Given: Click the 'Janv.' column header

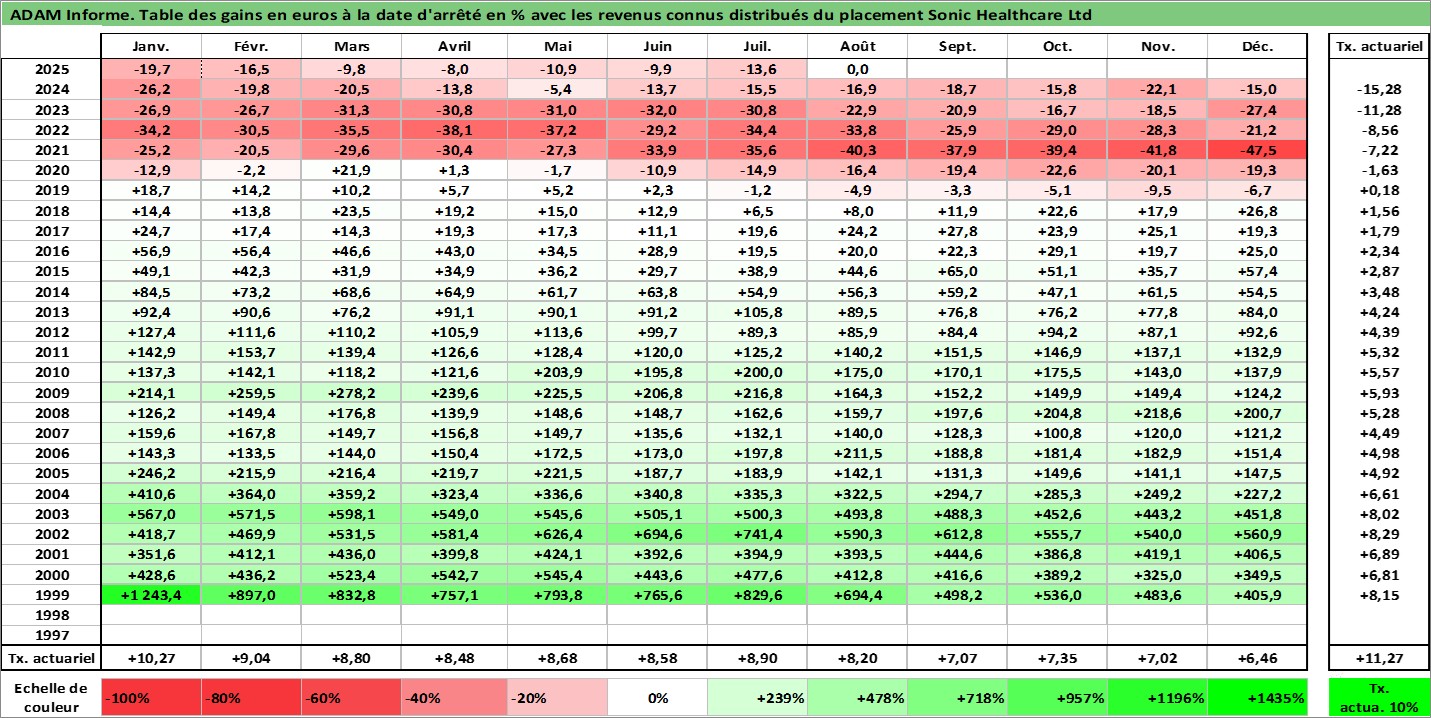Looking at the screenshot, I should click(x=152, y=47).
